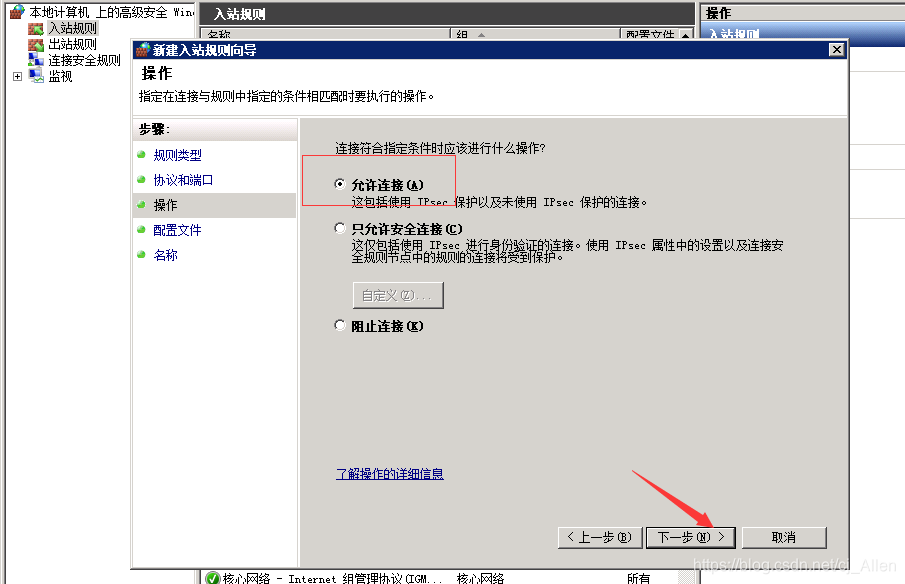Image resolution: width=905 pixels, height=584 pixels.
Task: Open 连接安全规则 via its computer icon
Action: 35,58
